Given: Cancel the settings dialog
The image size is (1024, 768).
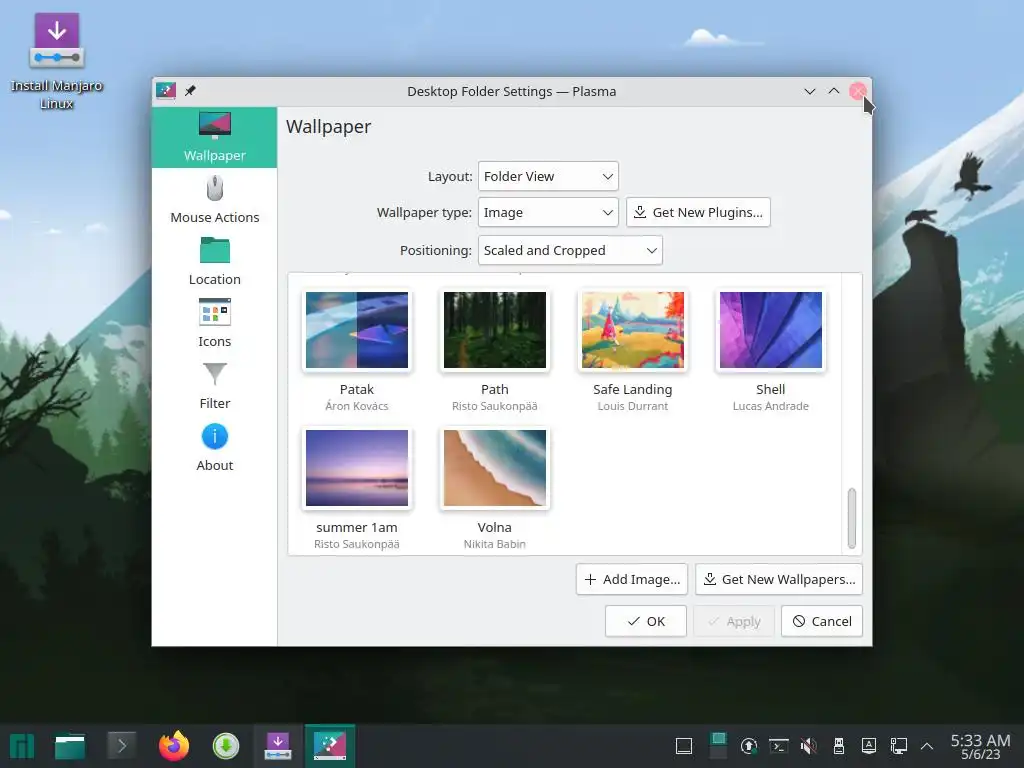Looking at the screenshot, I should click(x=822, y=621).
